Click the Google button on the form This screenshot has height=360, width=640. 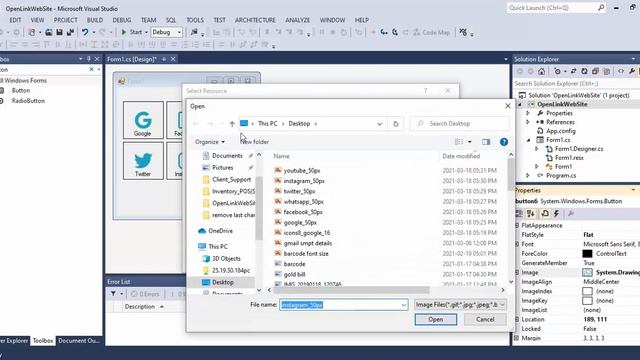click(143, 120)
